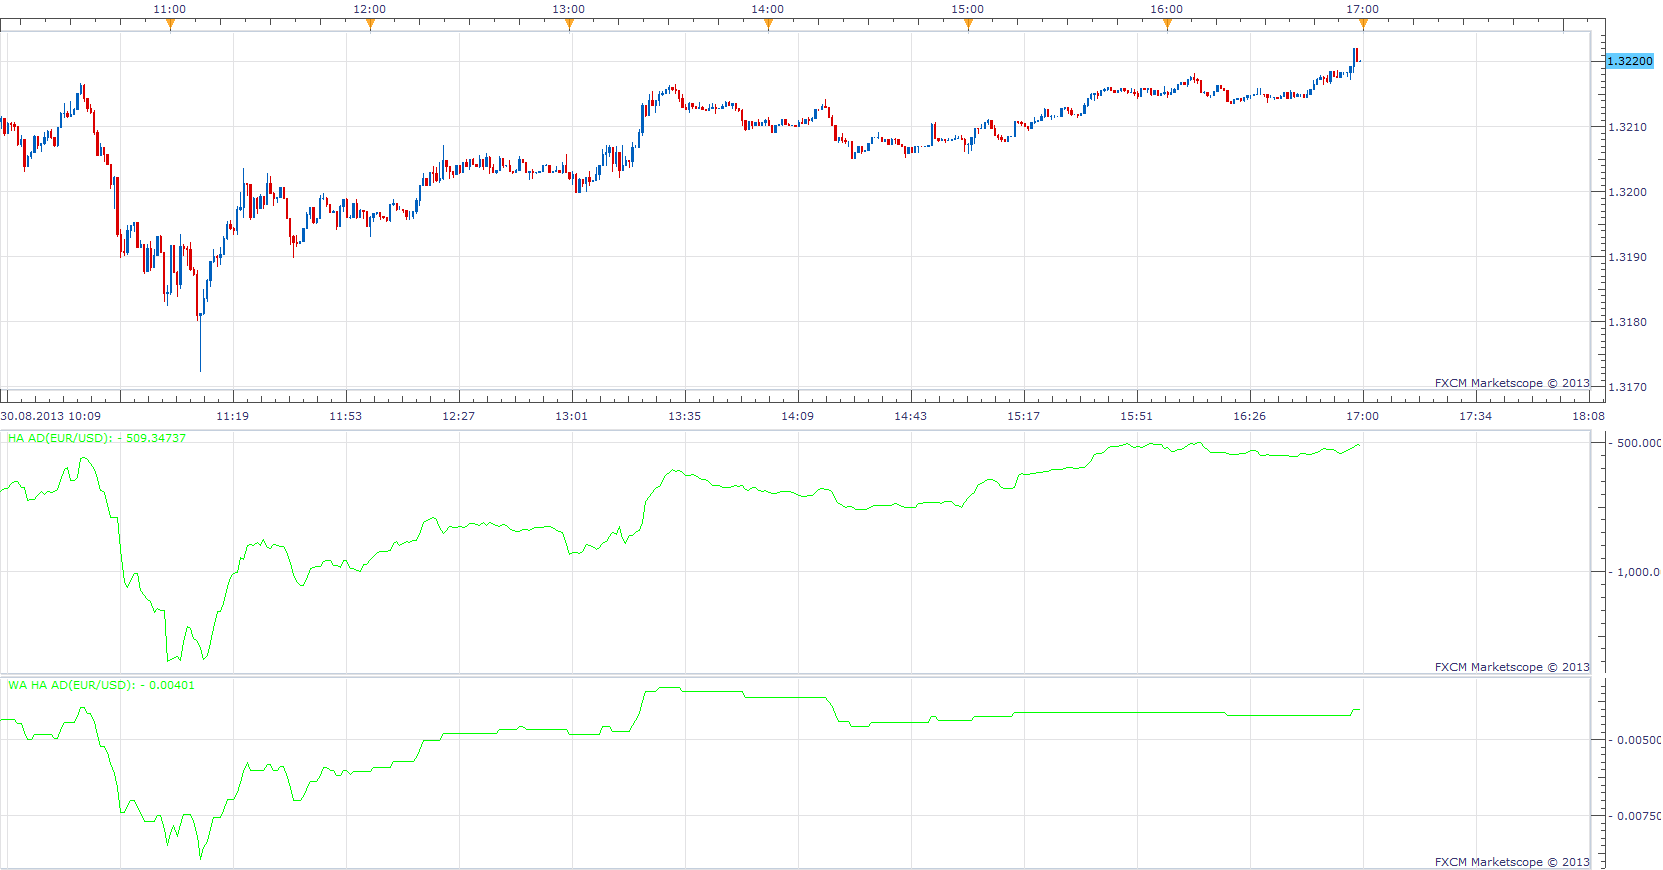The image size is (1663, 870).
Task: Select the 13:01 time axis label
Action: point(572,416)
